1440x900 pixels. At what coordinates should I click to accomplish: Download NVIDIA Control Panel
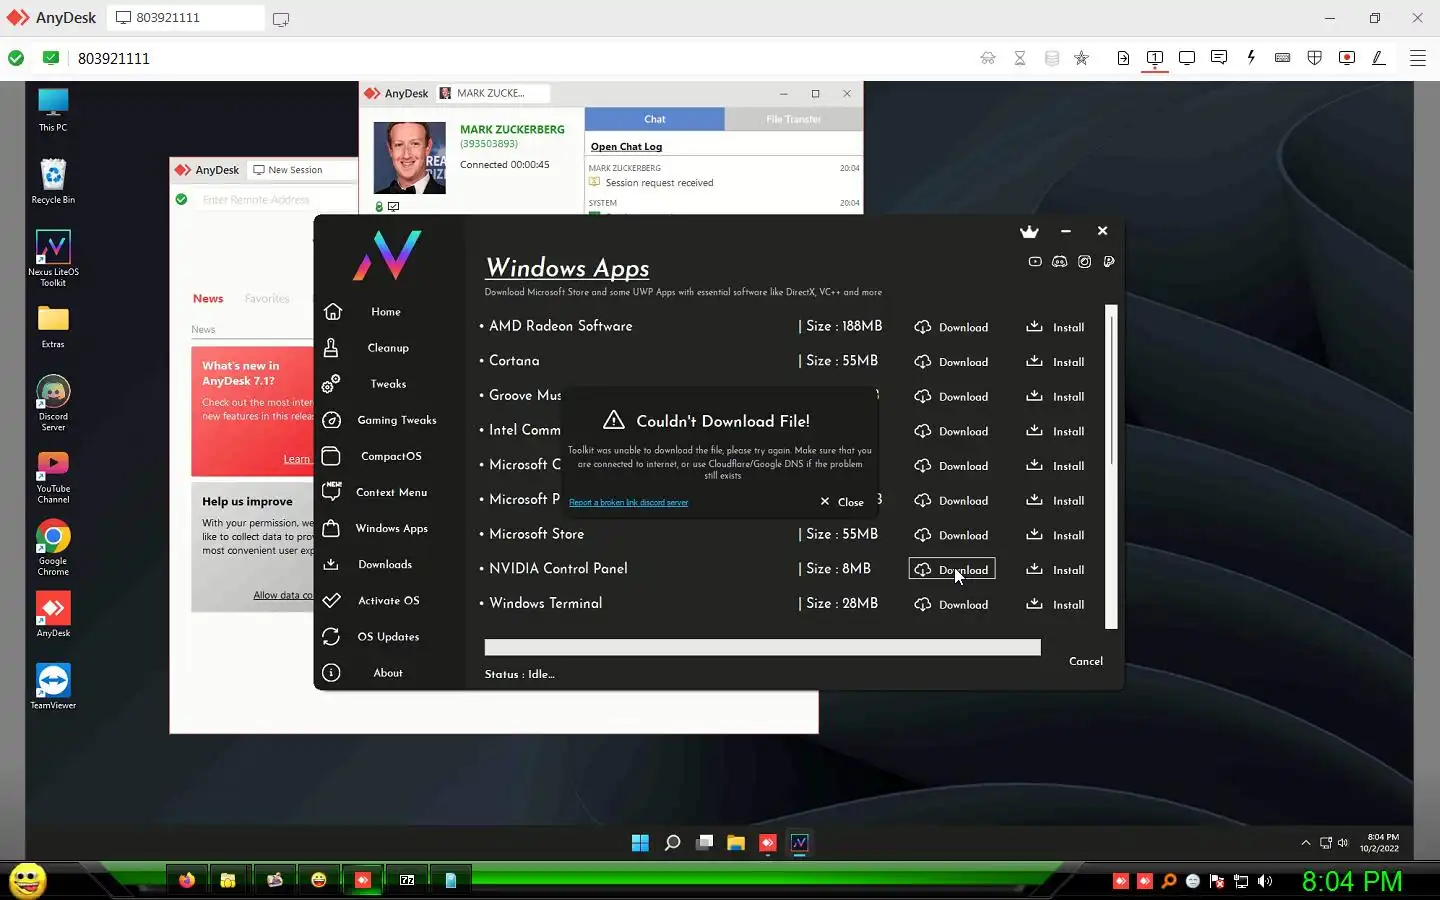point(951,569)
